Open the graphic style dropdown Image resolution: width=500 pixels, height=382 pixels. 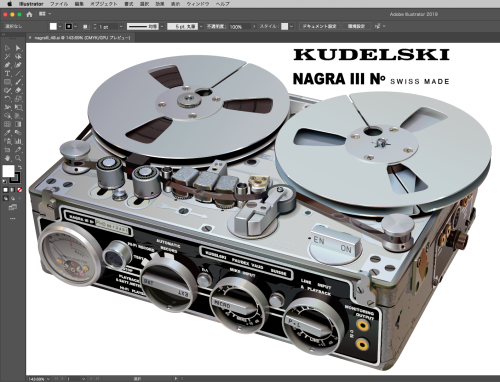tap(291, 26)
